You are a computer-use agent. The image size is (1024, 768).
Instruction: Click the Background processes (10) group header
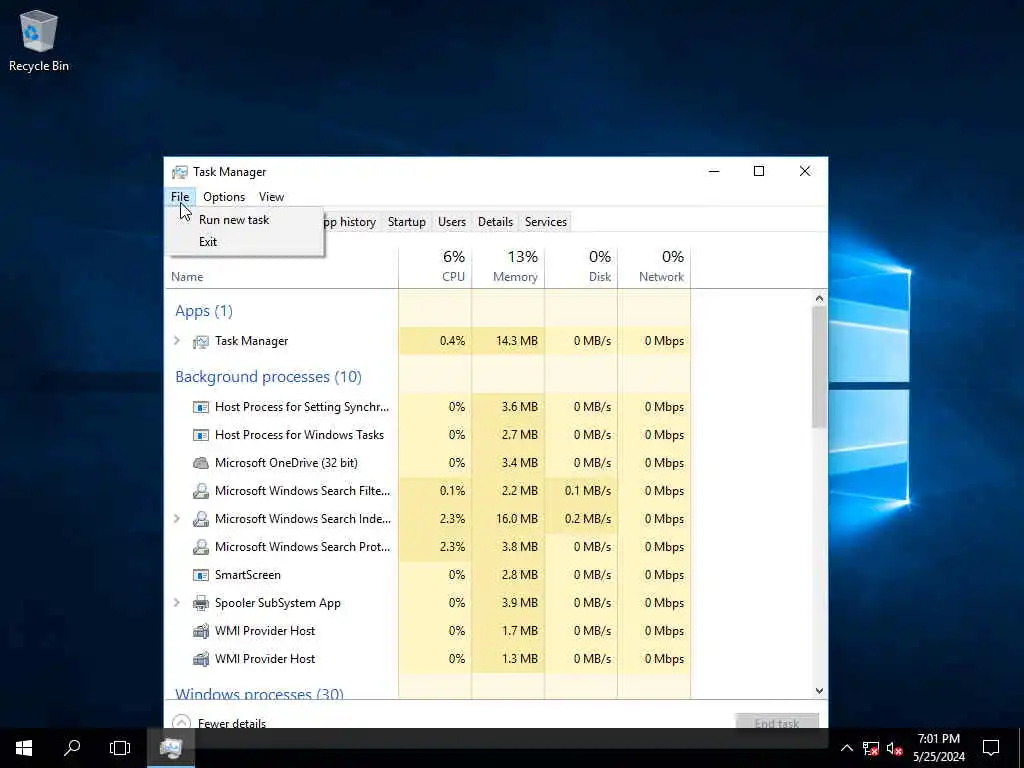tap(268, 377)
